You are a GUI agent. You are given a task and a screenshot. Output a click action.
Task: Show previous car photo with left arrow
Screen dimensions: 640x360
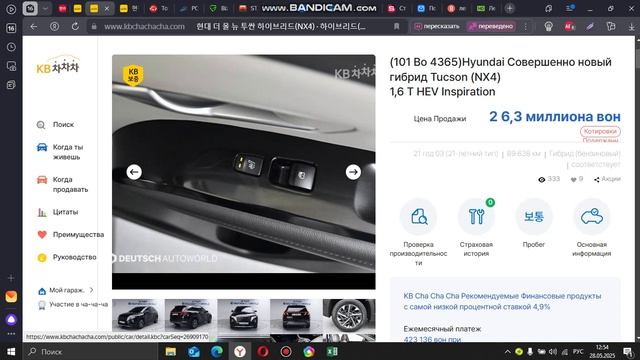point(134,172)
